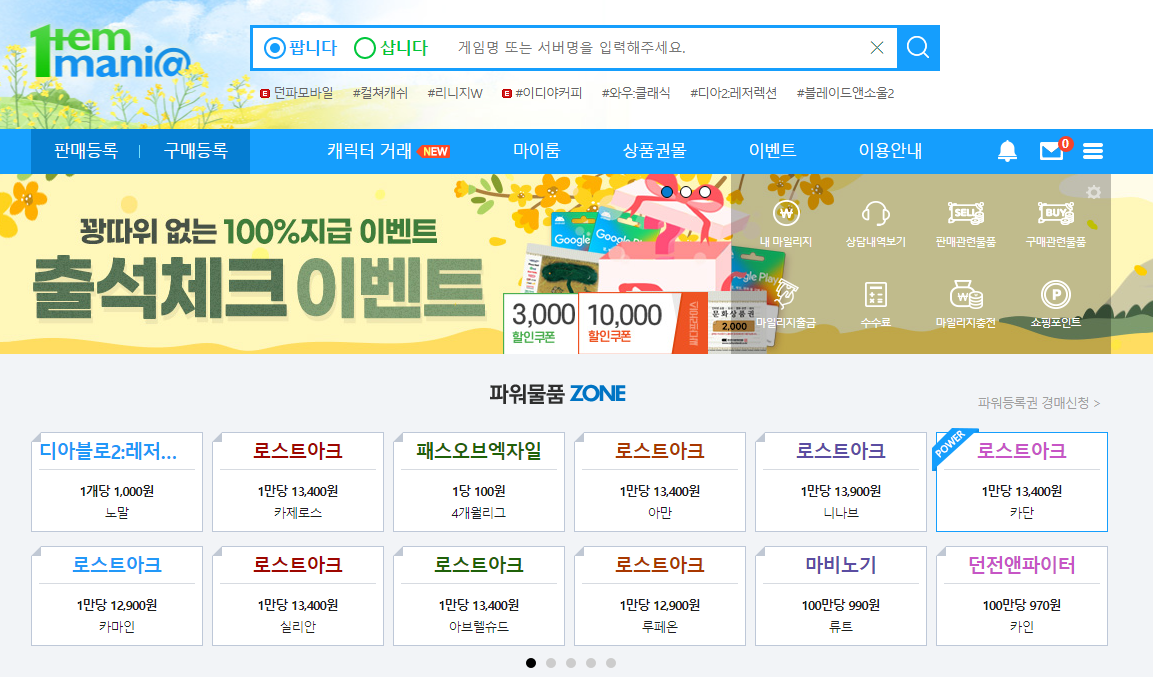Click the magnifier search button
The width and height of the screenshot is (1153, 677).
[918, 48]
